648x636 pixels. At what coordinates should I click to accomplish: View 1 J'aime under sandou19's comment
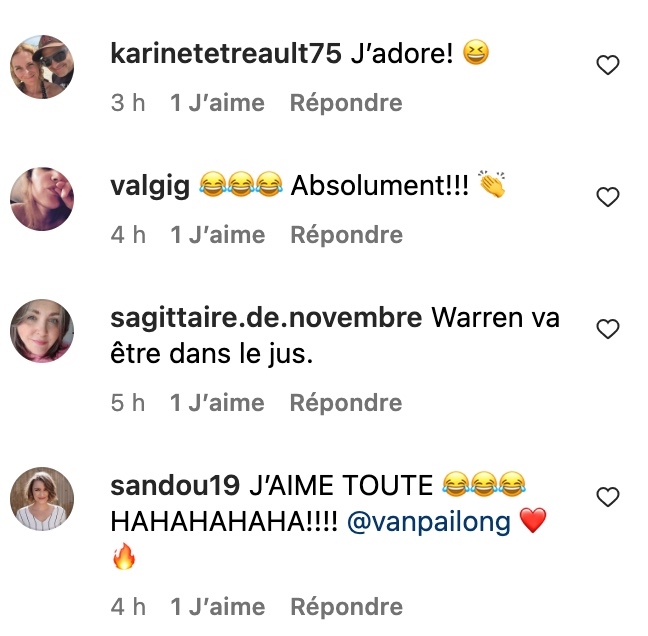[x=217, y=607]
